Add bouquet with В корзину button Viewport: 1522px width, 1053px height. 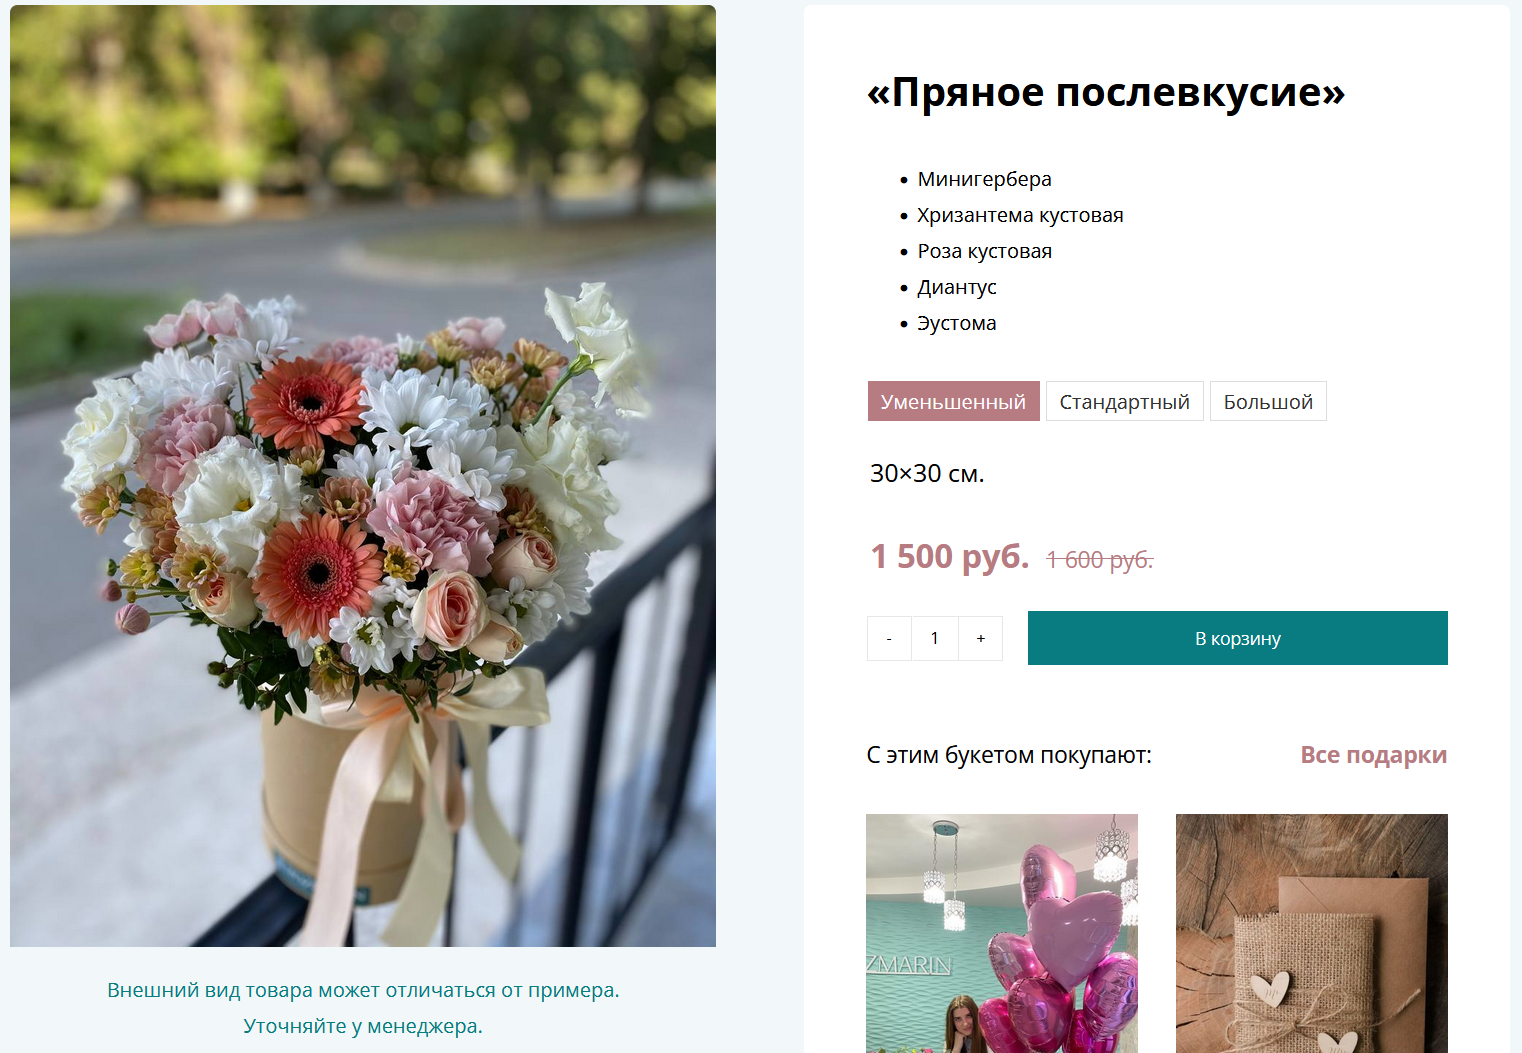click(1238, 638)
